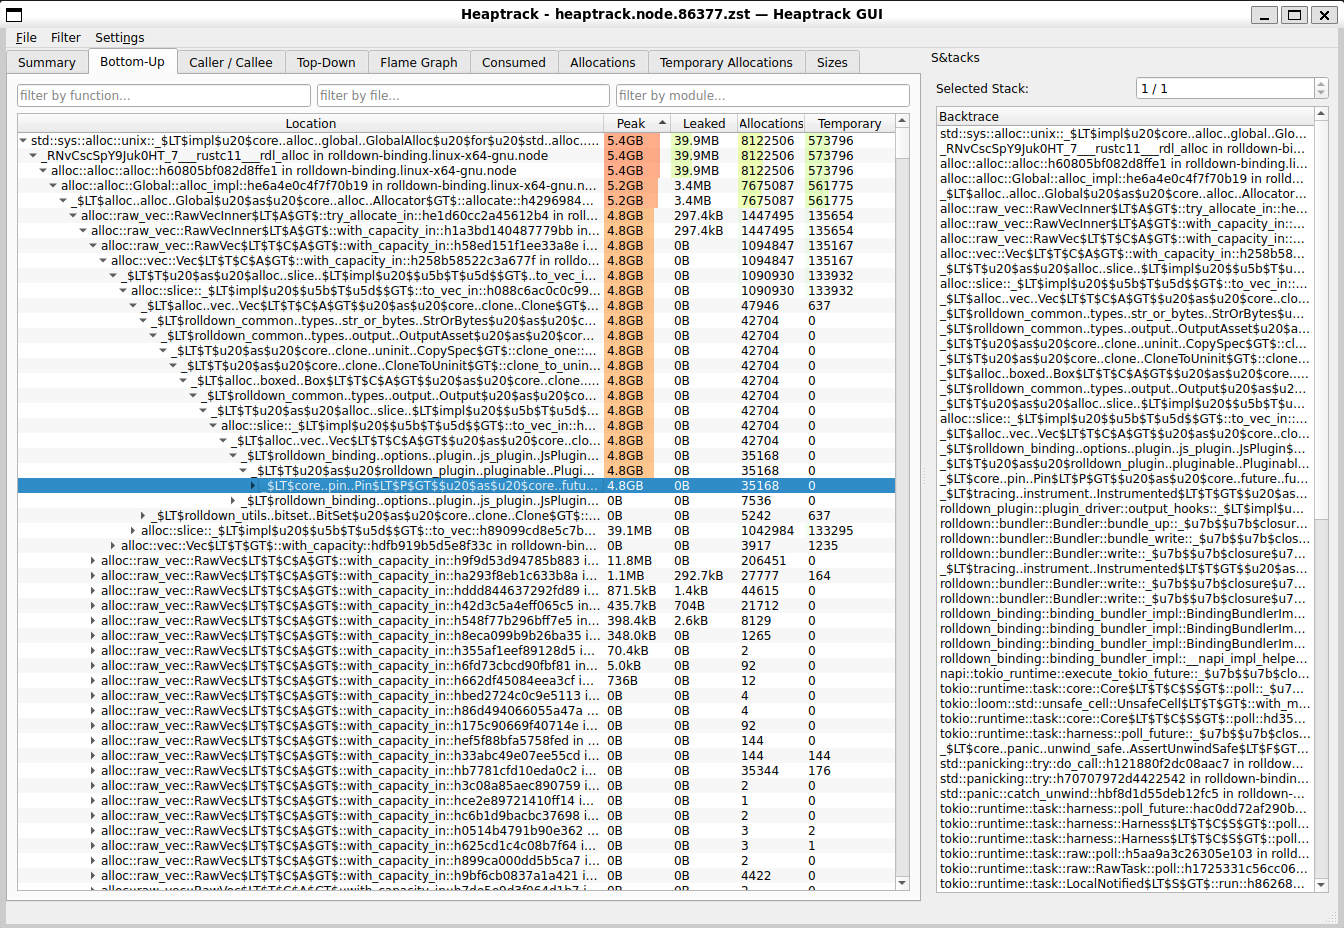This screenshot has width=1344, height=928.
Task: Open the Settings menu
Action: tap(119, 37)
